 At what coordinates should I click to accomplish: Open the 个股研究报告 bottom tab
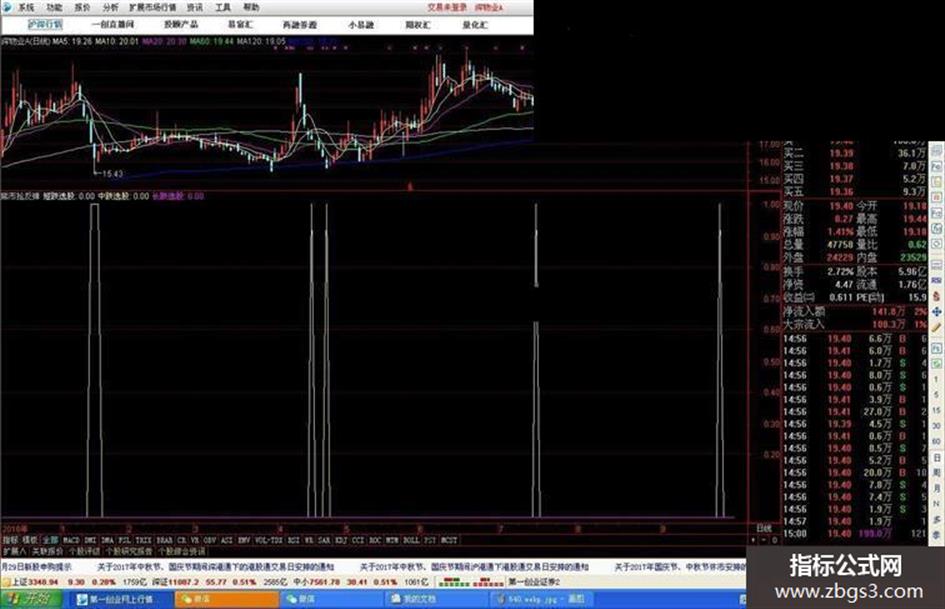coord(129,551)
